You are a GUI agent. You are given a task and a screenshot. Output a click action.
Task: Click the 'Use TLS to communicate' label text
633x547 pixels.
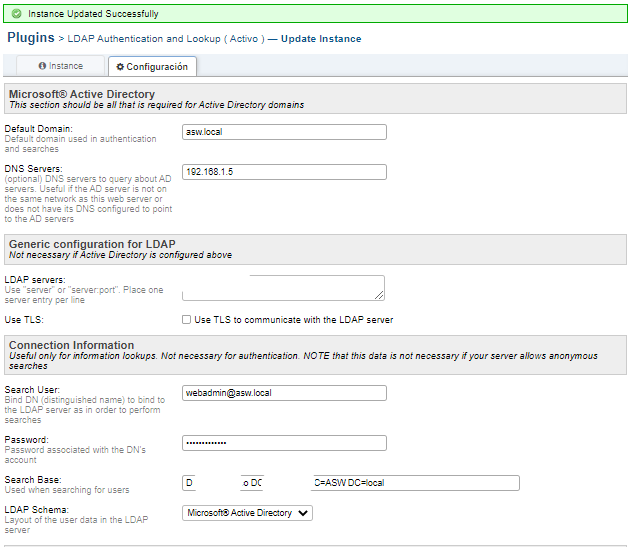[x=293, y=320]
